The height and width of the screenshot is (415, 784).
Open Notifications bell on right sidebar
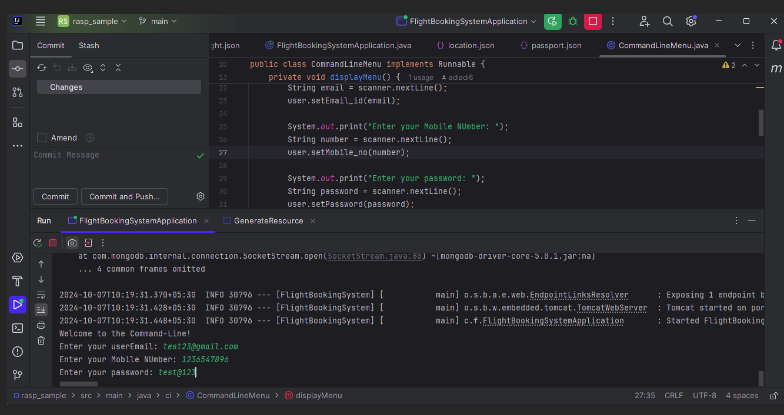(776, 45)
